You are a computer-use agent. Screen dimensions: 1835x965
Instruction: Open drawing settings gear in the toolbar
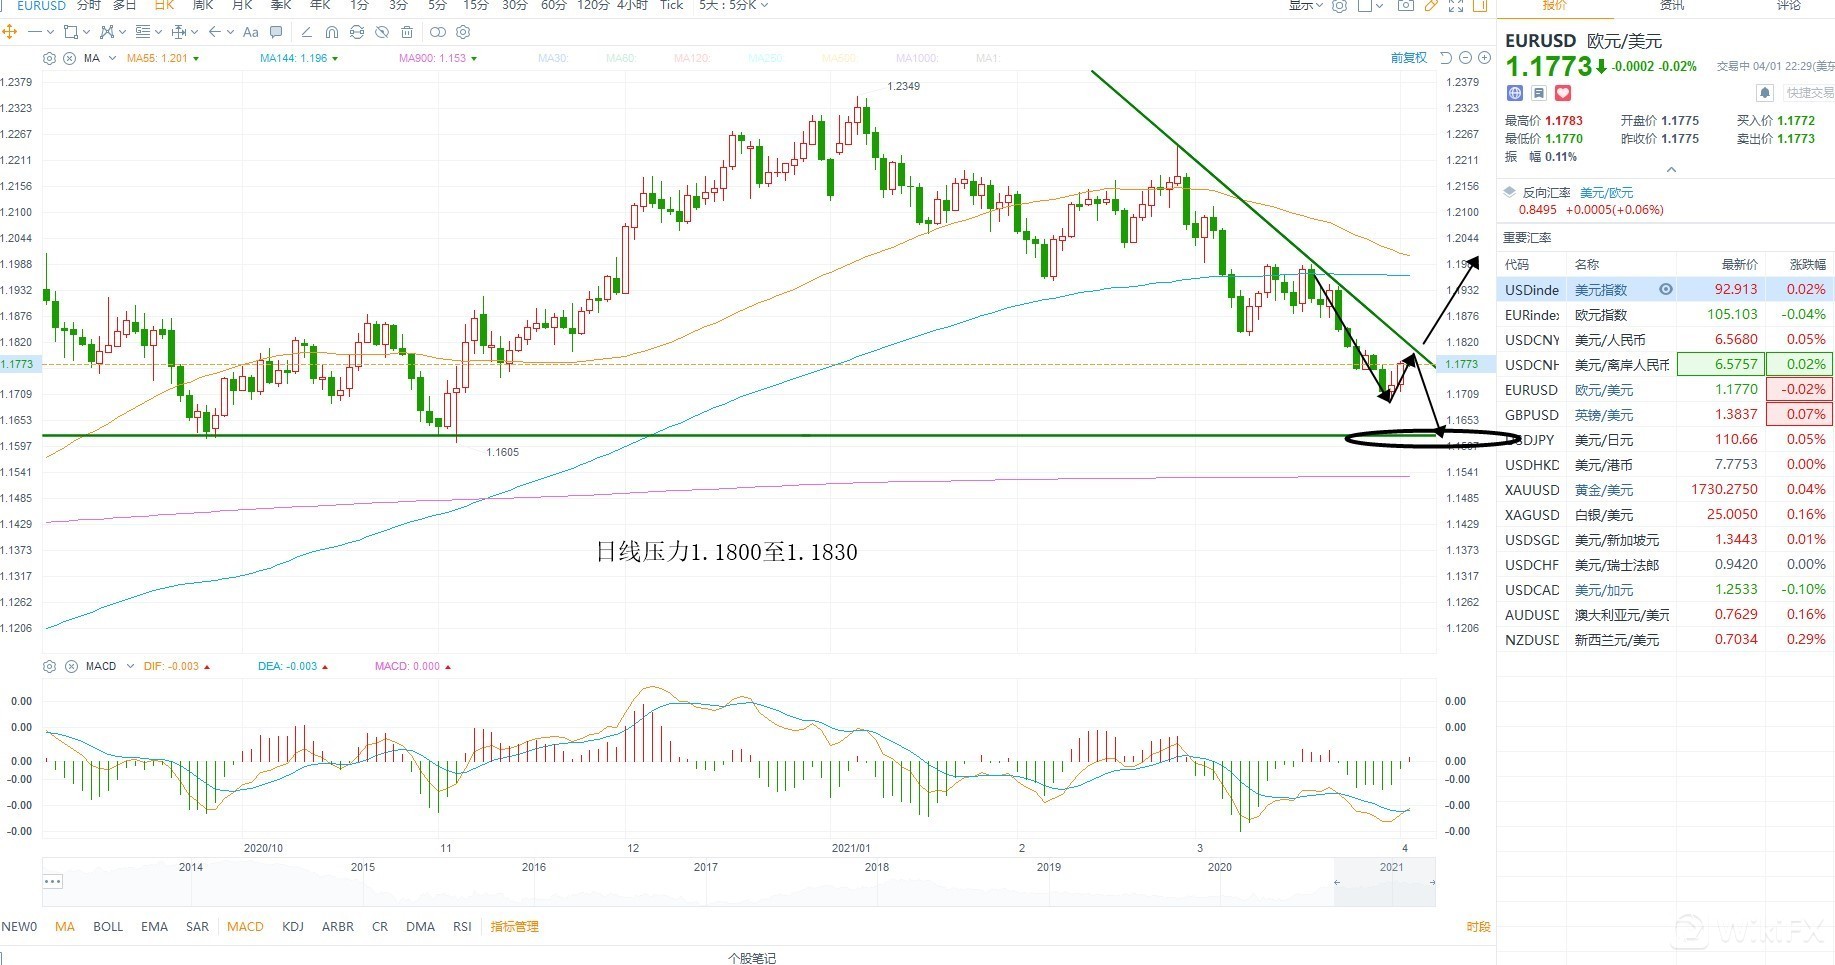463,32
